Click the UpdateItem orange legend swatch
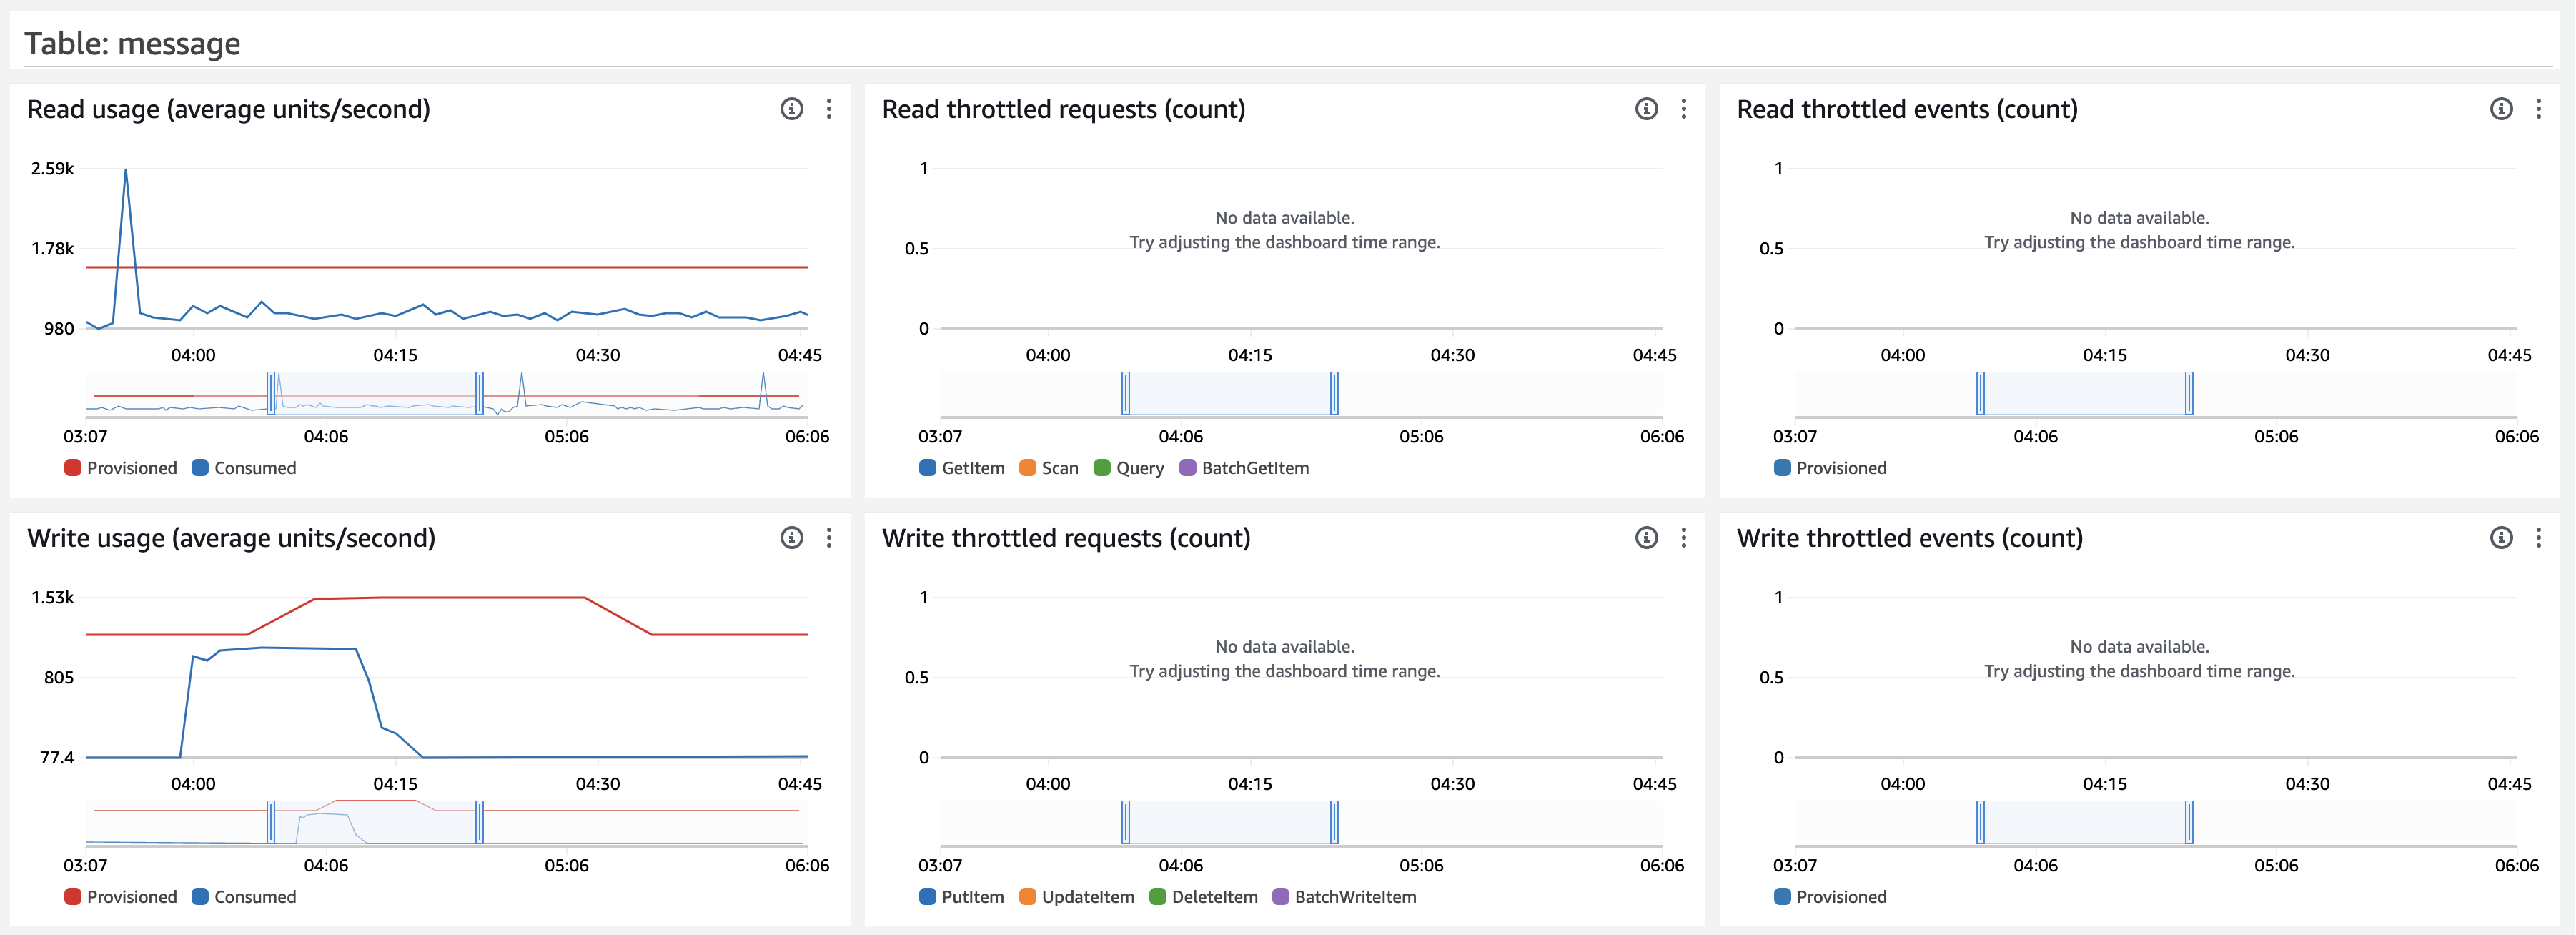 (1027, 897)
